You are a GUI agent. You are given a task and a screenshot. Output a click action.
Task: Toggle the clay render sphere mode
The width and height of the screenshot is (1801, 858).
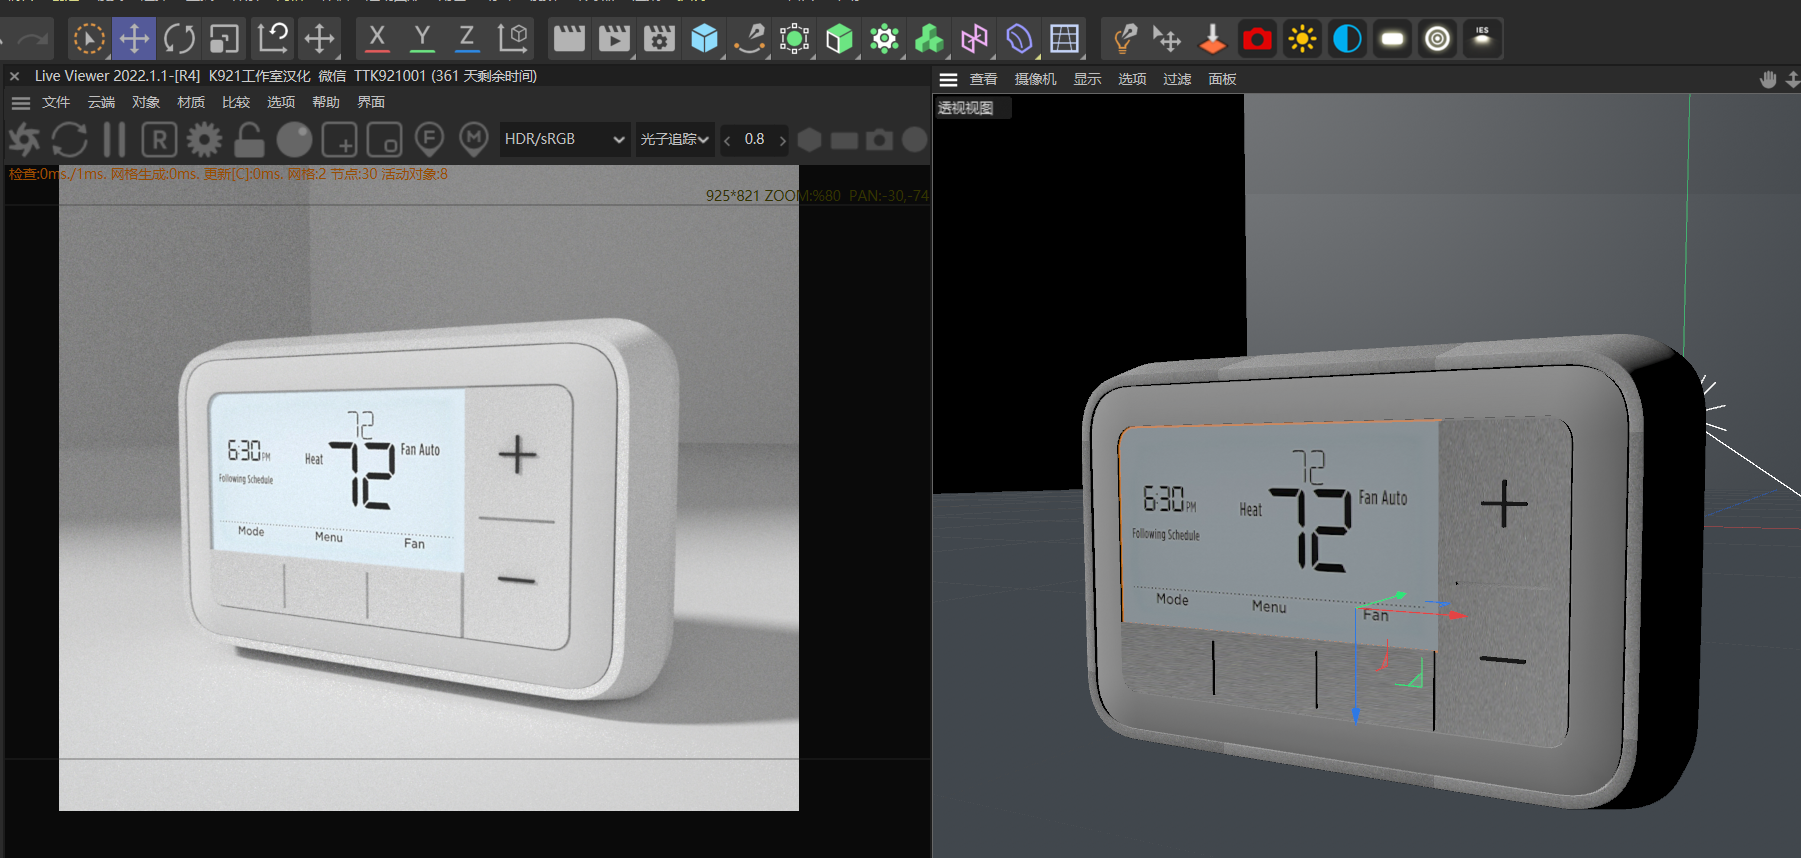point(294,140)
